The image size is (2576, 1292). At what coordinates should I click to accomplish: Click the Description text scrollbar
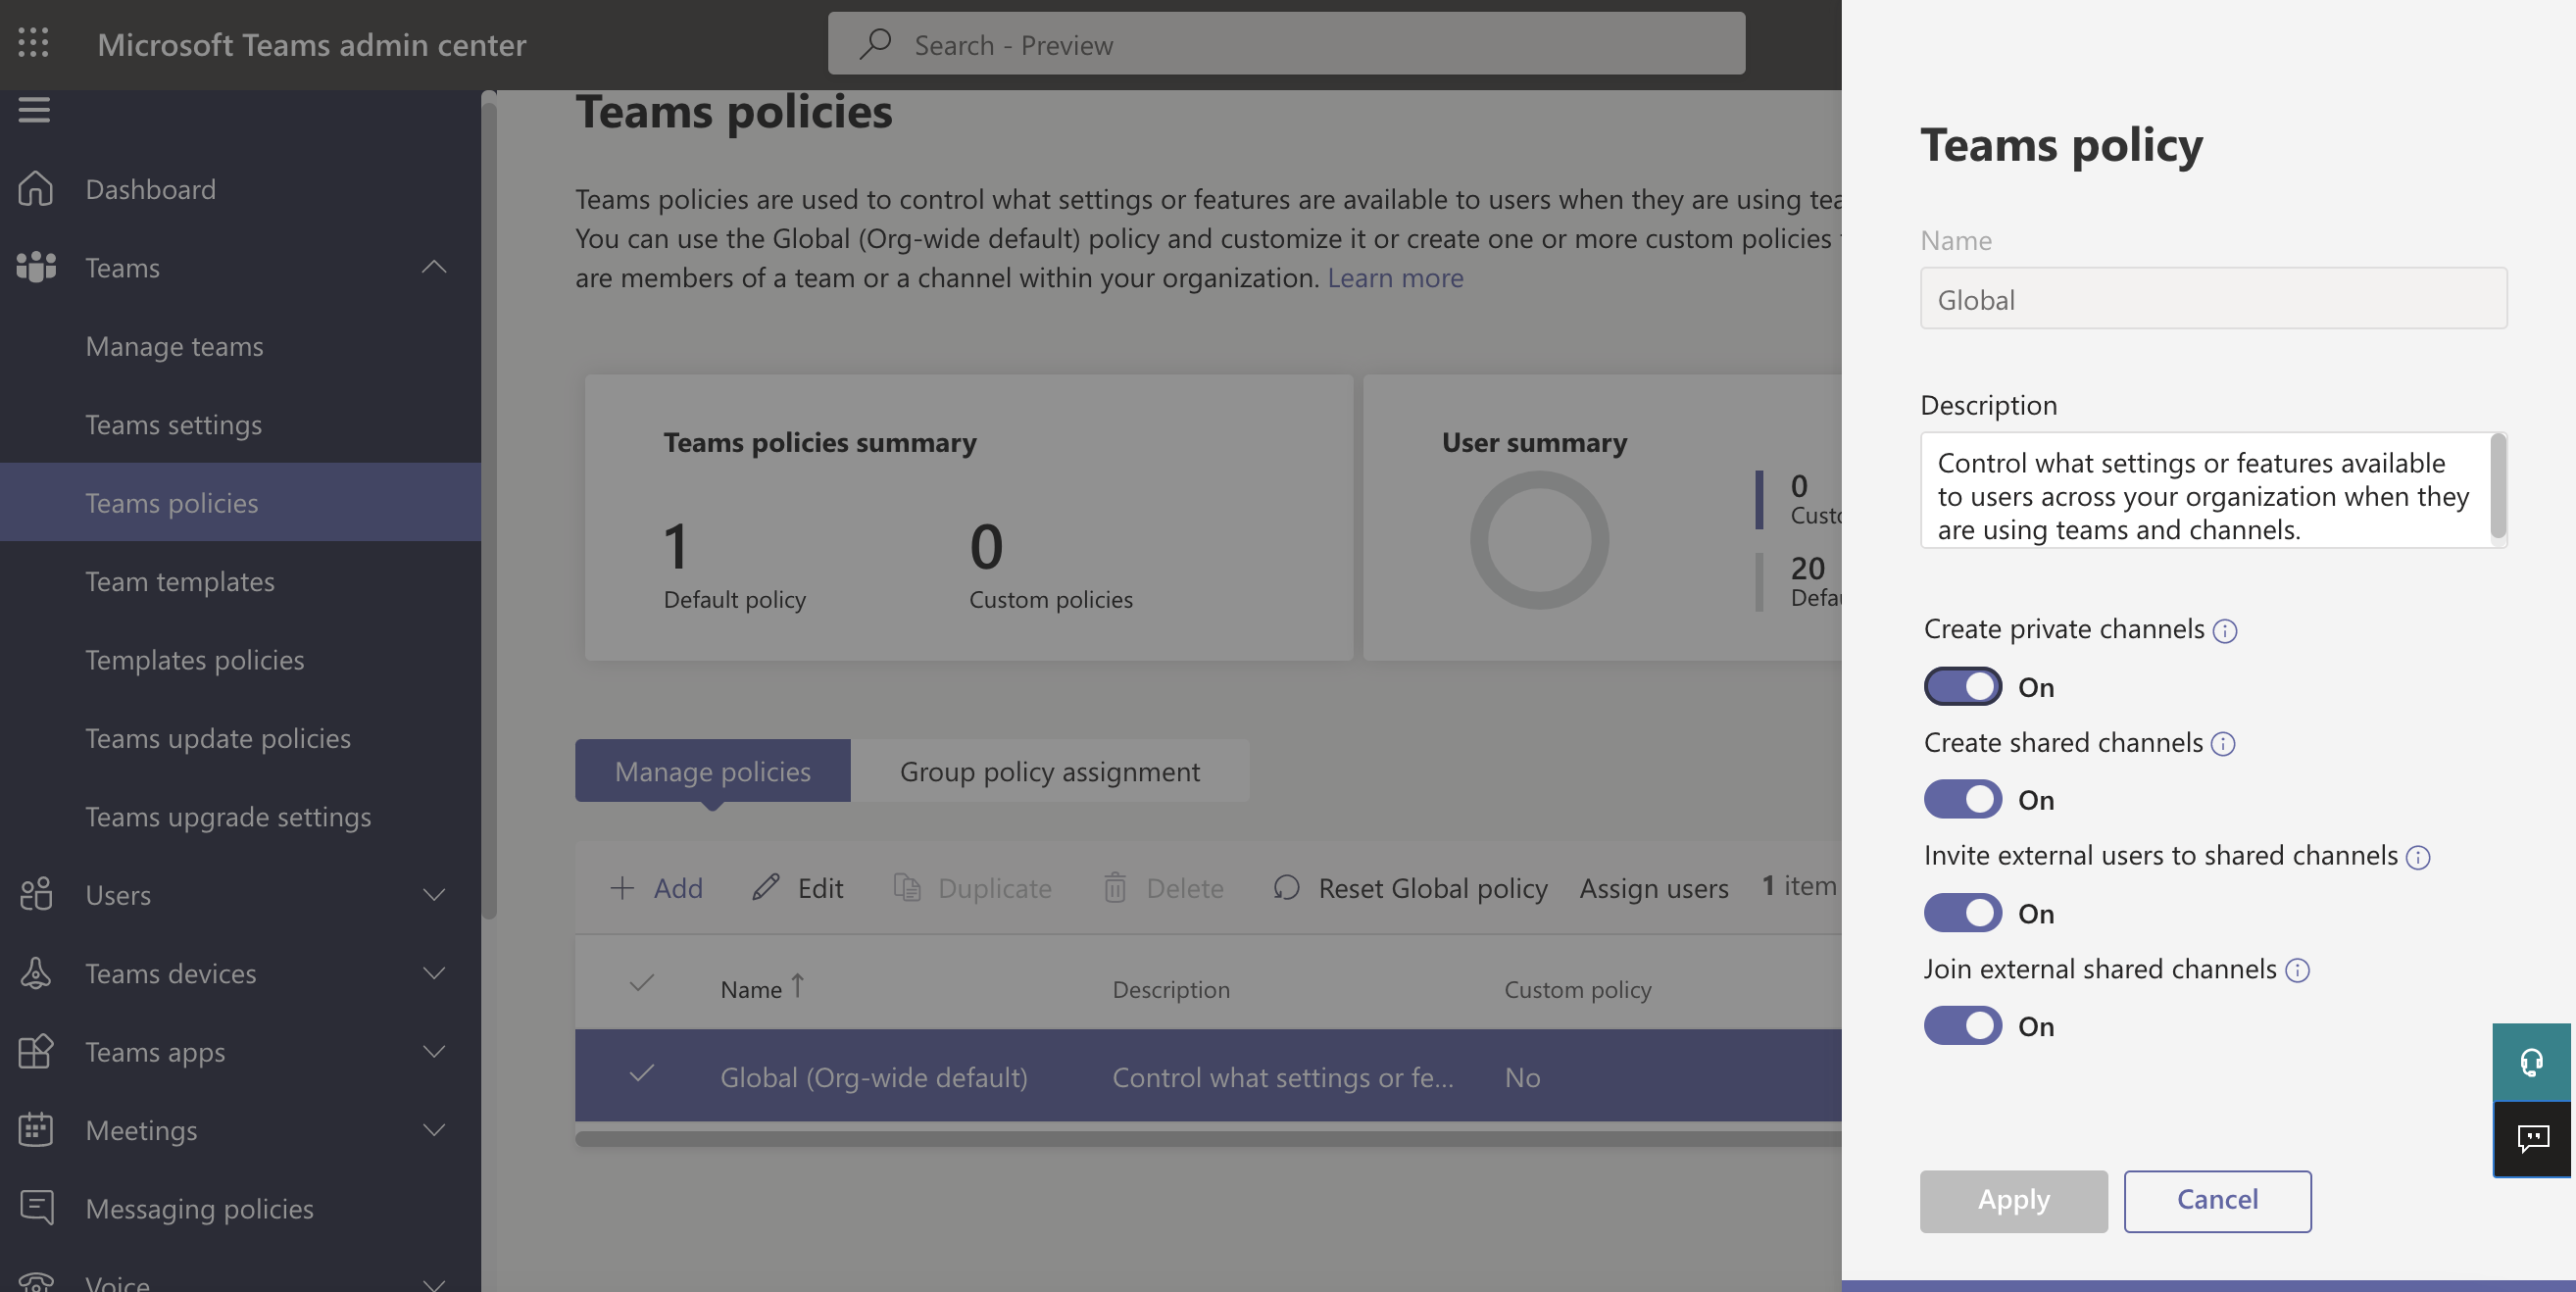coord(2497,484)
